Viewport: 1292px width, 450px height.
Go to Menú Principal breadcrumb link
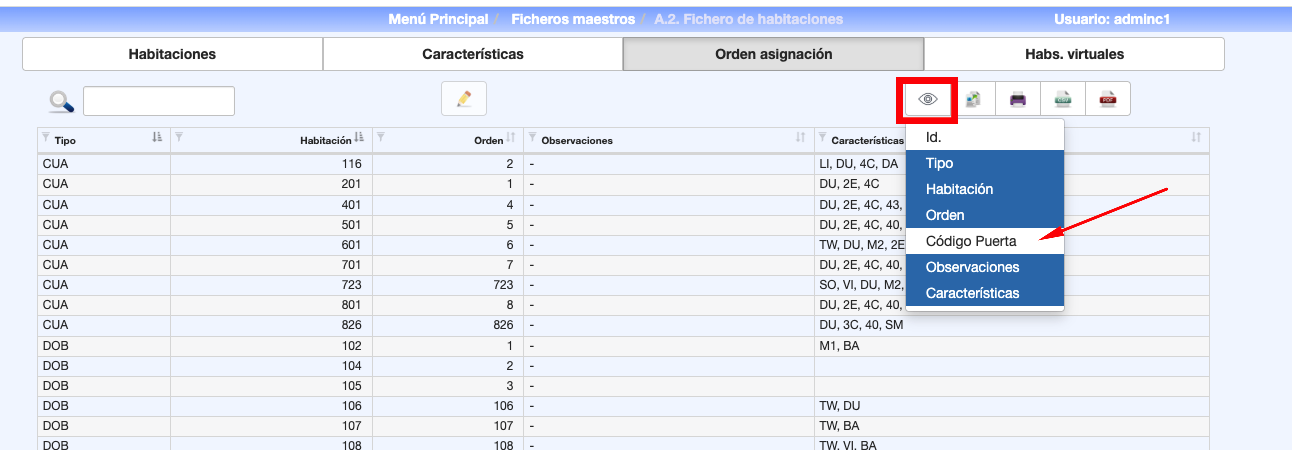coord(438,19)
